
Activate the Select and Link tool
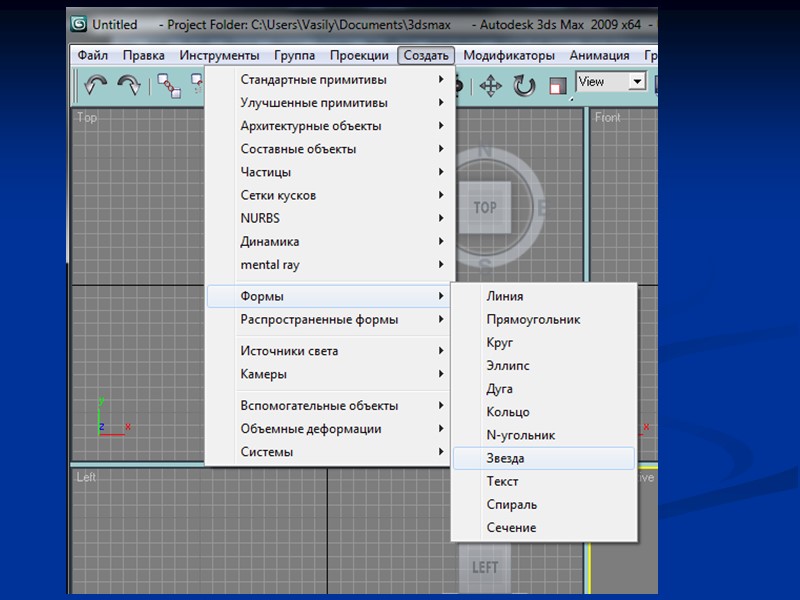pyautogui.click(x=169, y=86)
